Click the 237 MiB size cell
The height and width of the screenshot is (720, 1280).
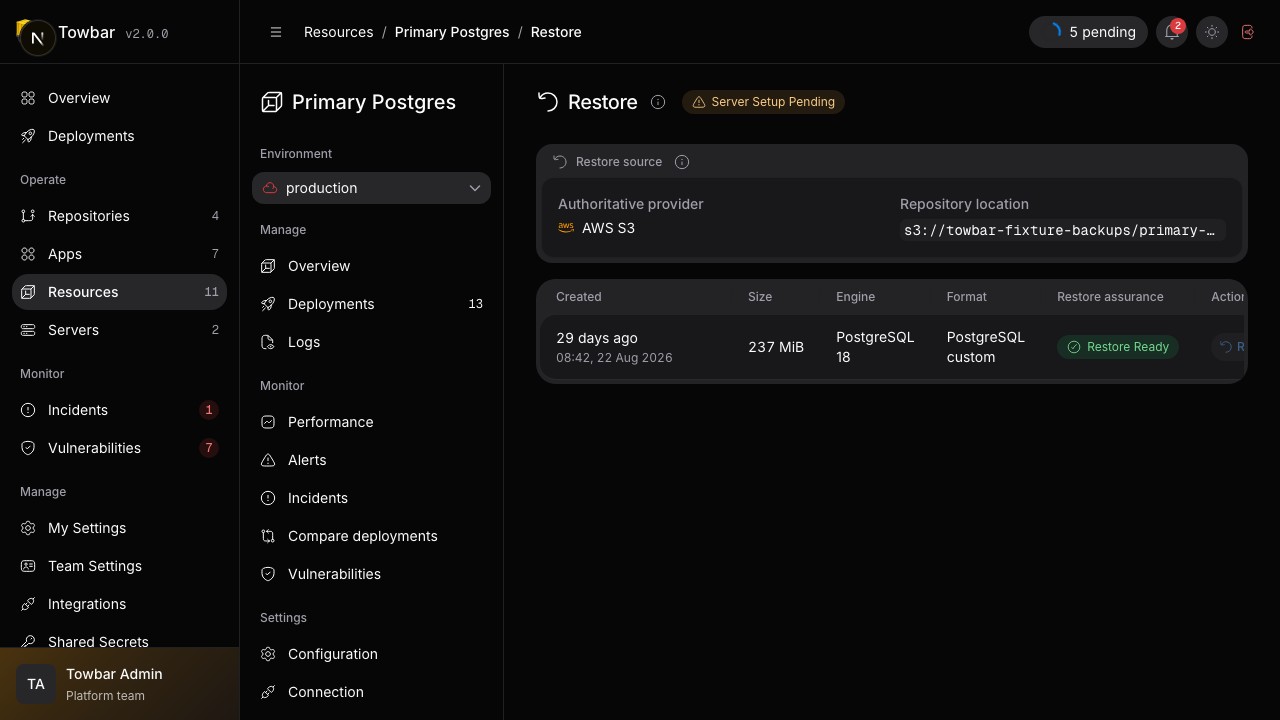pyautogui.click(x=776, y=347)
